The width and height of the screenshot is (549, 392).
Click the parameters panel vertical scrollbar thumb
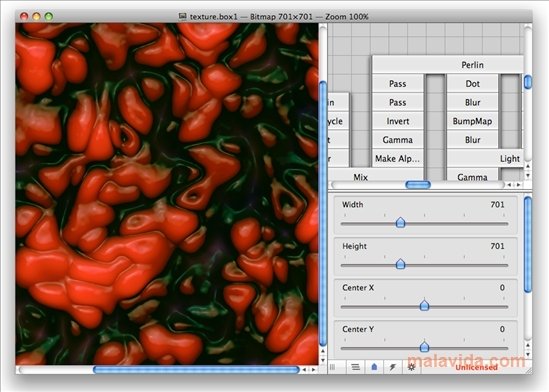tap(528, 244)
